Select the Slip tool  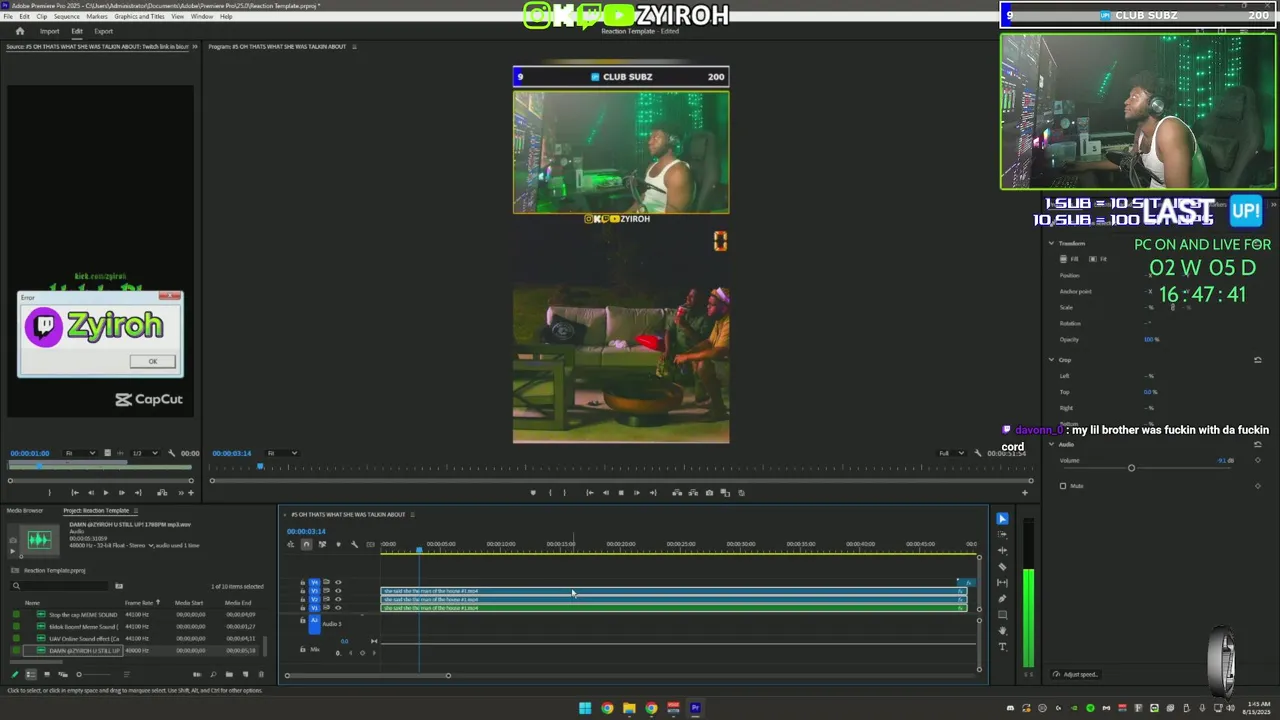point(1002,582)
